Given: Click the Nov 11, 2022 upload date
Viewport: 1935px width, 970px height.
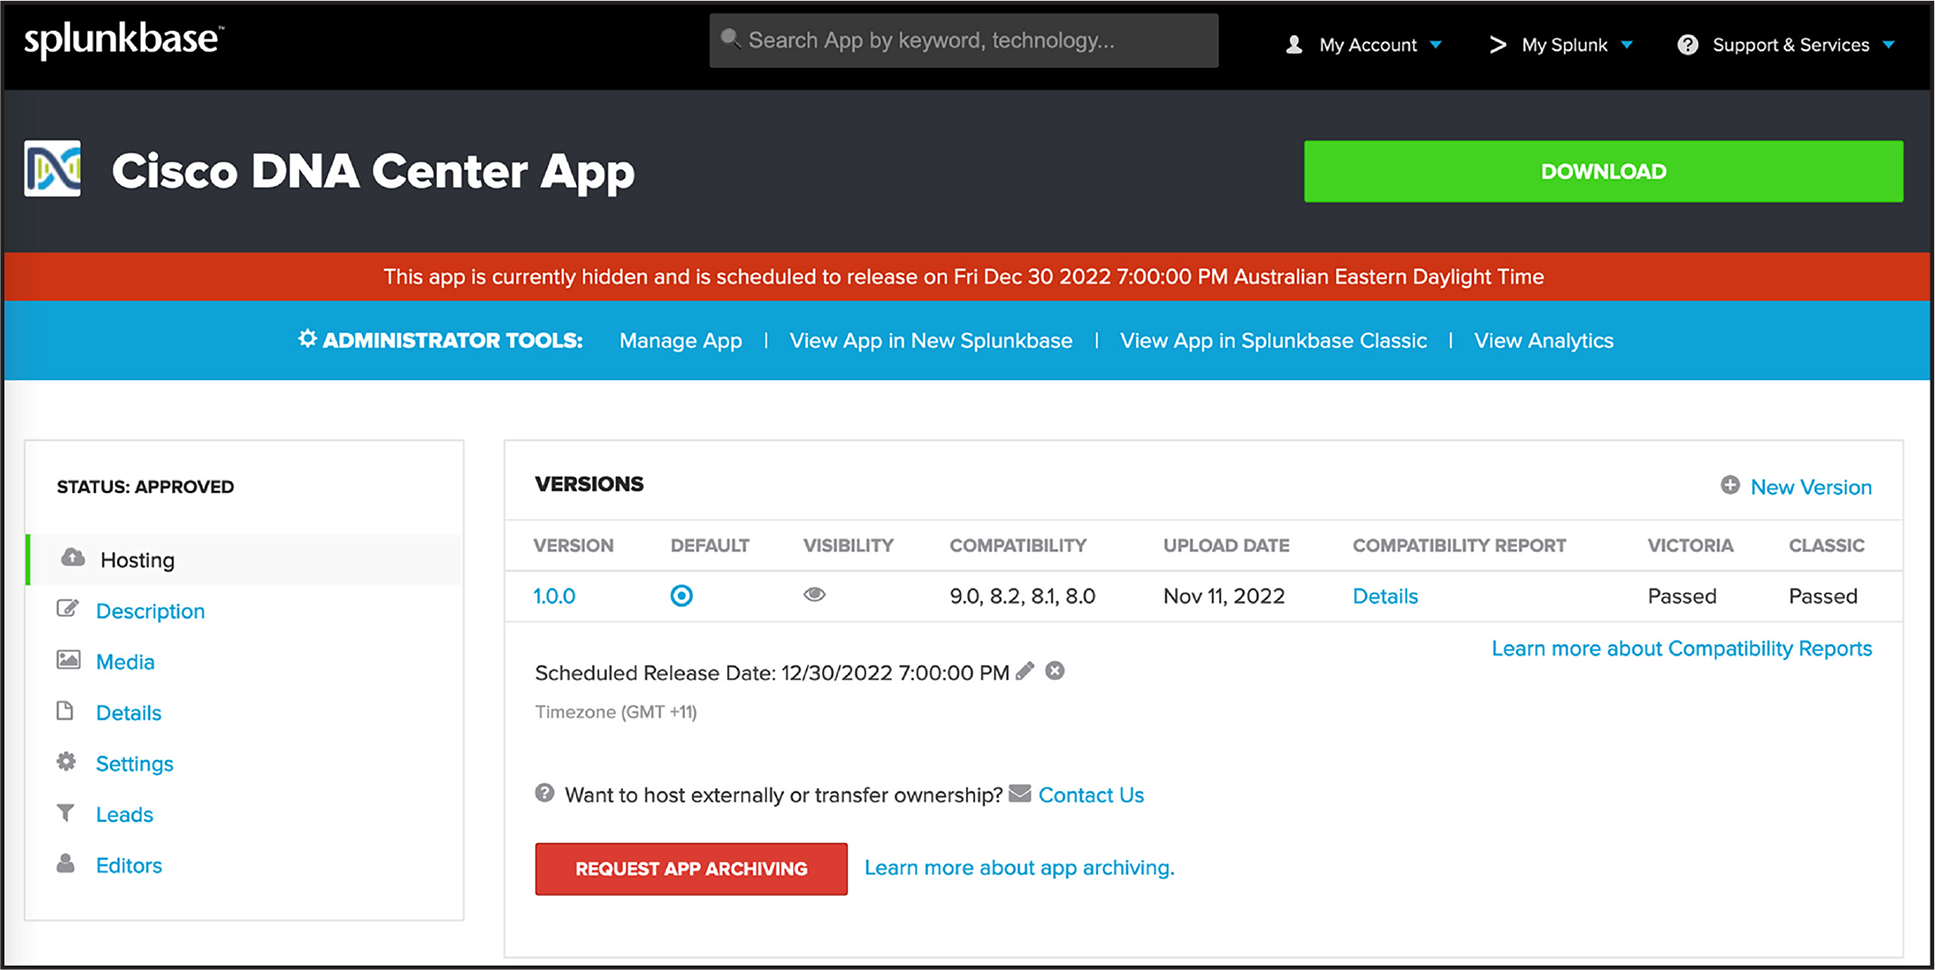Looking at the screenshot, I should click(1224, 596).
